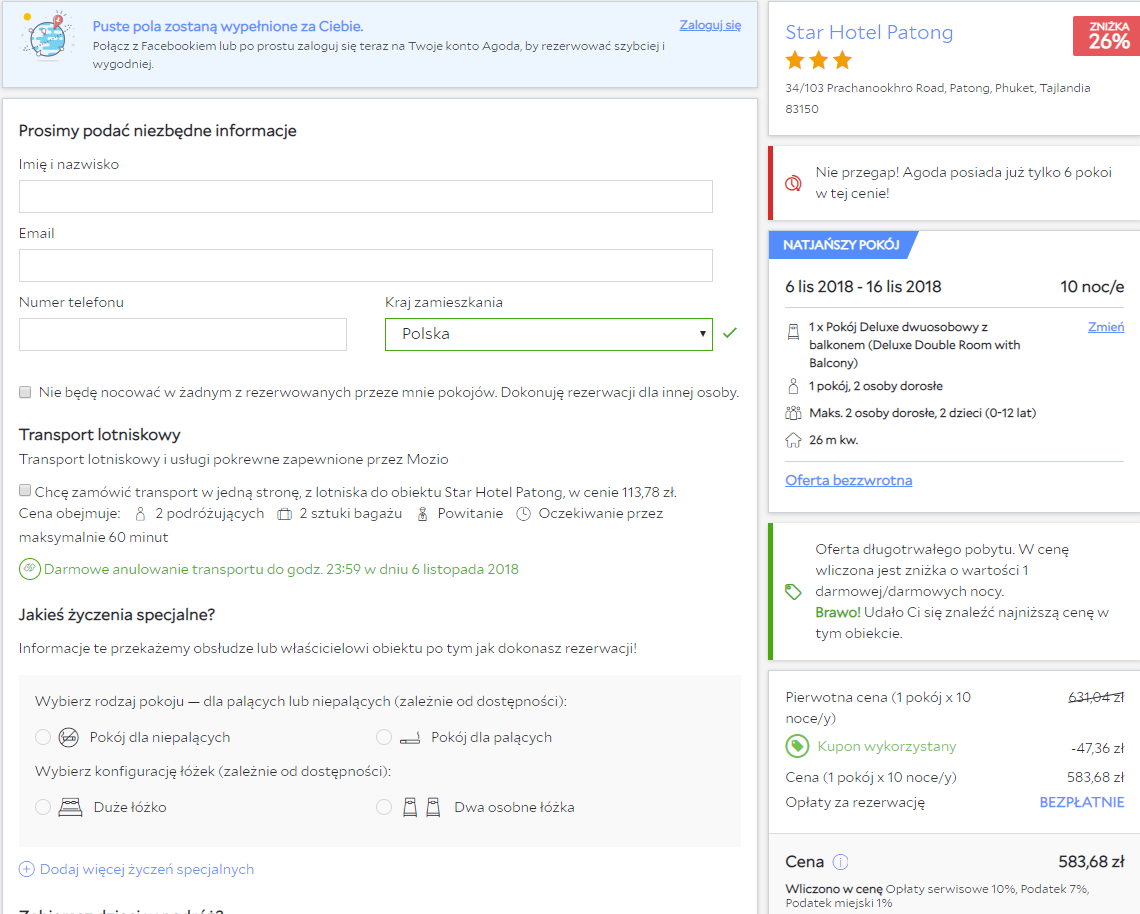Tick the one-way airport transport checkbox
Viewport: 1140px width, 914px height.
point(25,490)
